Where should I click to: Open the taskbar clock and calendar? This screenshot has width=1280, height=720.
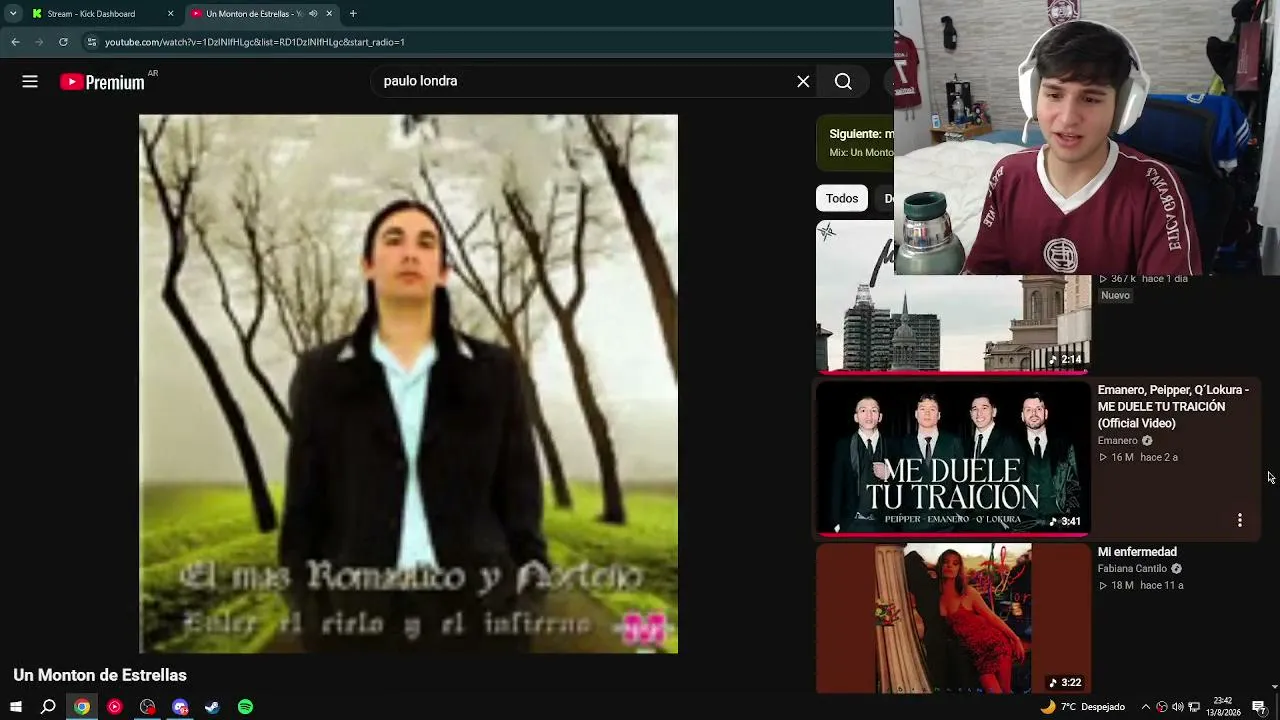(x=1222, y=707)
